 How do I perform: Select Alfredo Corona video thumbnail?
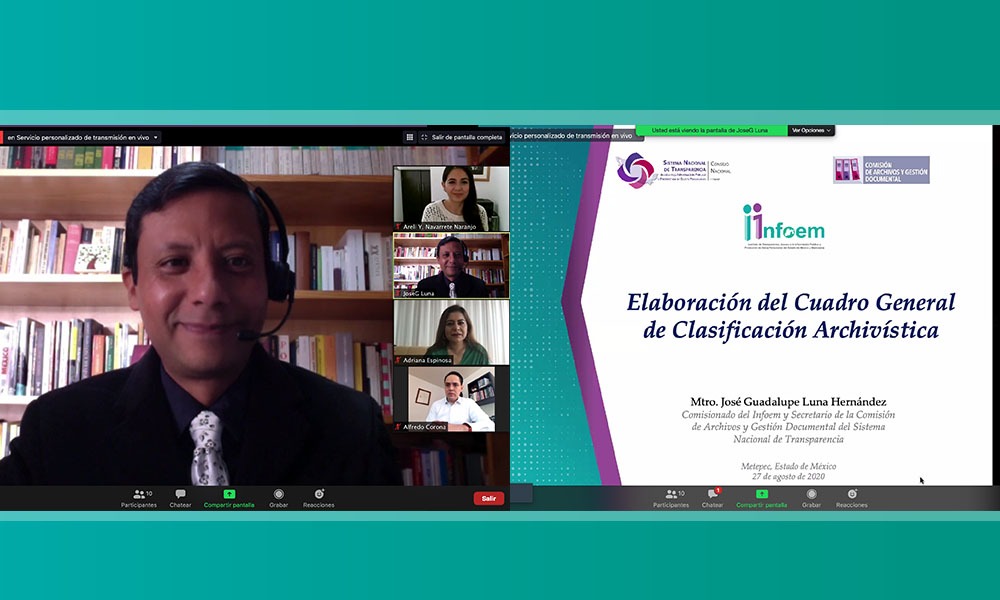[451, 399]
